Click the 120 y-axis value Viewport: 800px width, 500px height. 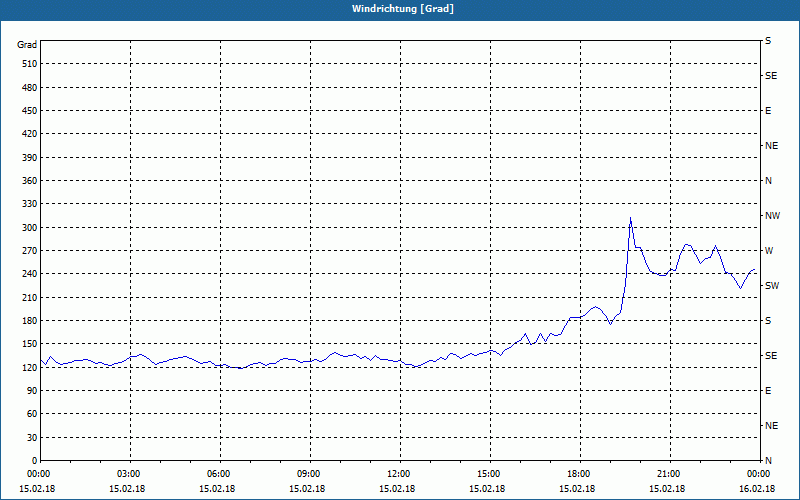(x=30, y=367)
